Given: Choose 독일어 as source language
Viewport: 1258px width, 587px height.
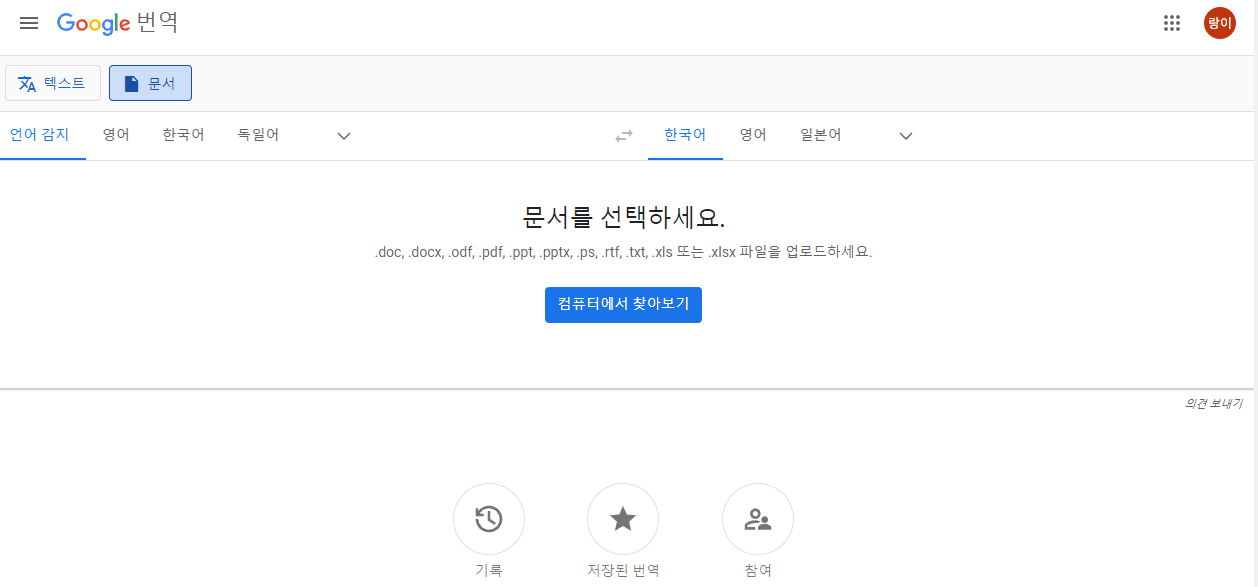Looking at the screenshot, I should click(x=258, y=135).
